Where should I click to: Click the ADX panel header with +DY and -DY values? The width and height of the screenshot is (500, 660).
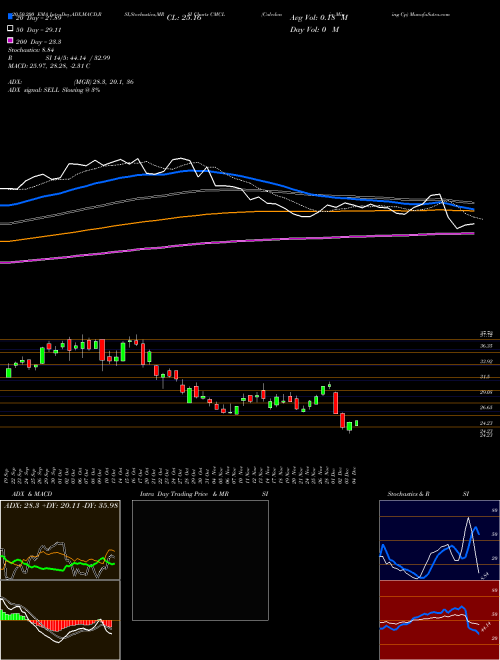60,505
